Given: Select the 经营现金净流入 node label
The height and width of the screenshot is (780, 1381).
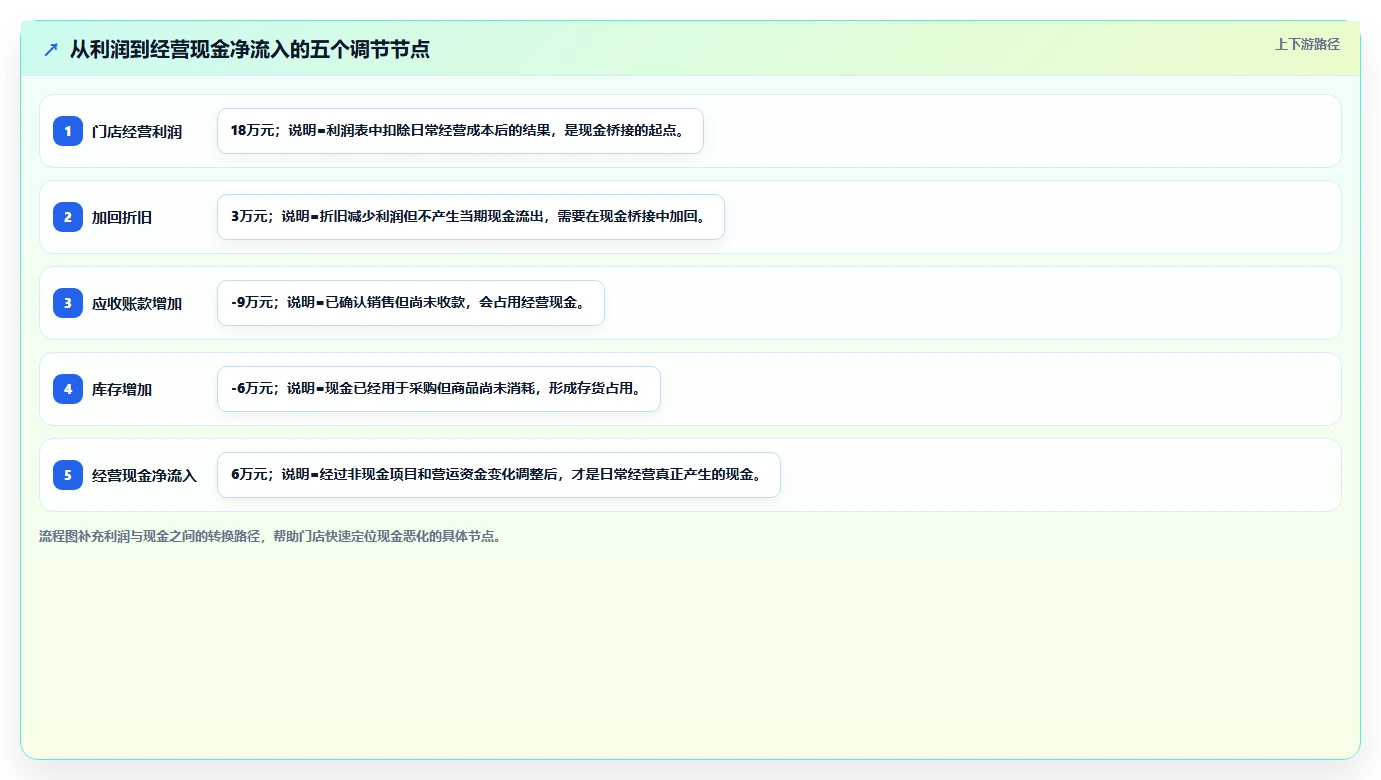Looking at the screenshot, I should [144, 475].
